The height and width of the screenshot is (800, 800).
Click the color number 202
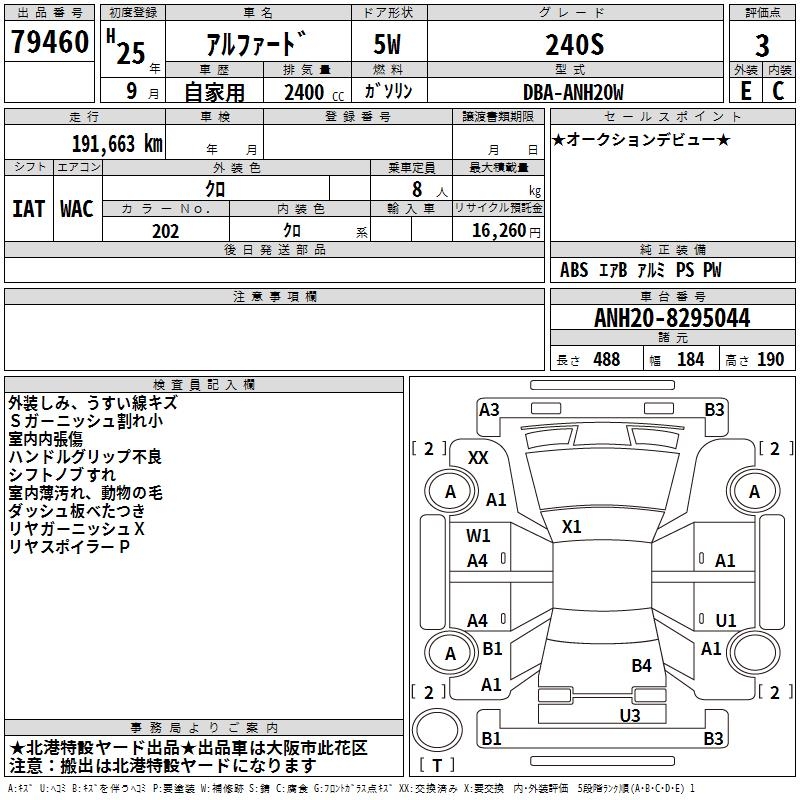166,231
